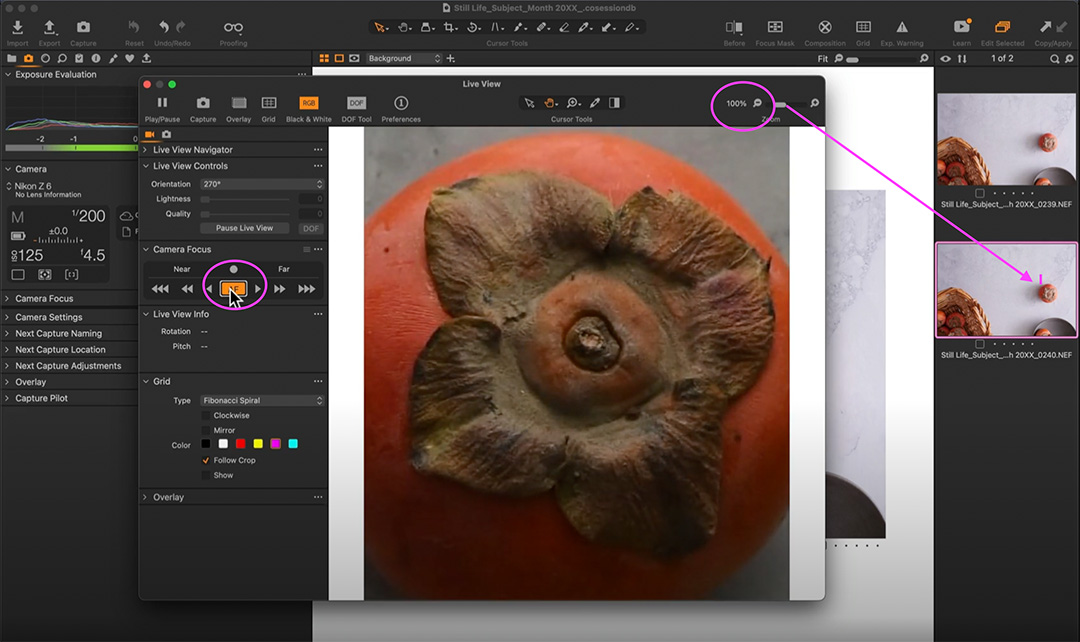Open the Exp. Warning tool
The width and height of the screenshot is (1080, 642).
[x=902, y=27]
